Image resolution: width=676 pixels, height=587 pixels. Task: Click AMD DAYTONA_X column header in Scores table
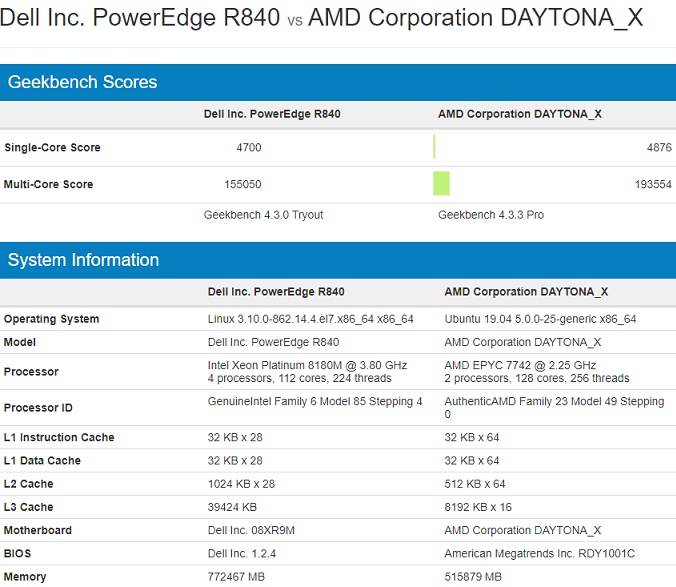click(x=520, y=114)
